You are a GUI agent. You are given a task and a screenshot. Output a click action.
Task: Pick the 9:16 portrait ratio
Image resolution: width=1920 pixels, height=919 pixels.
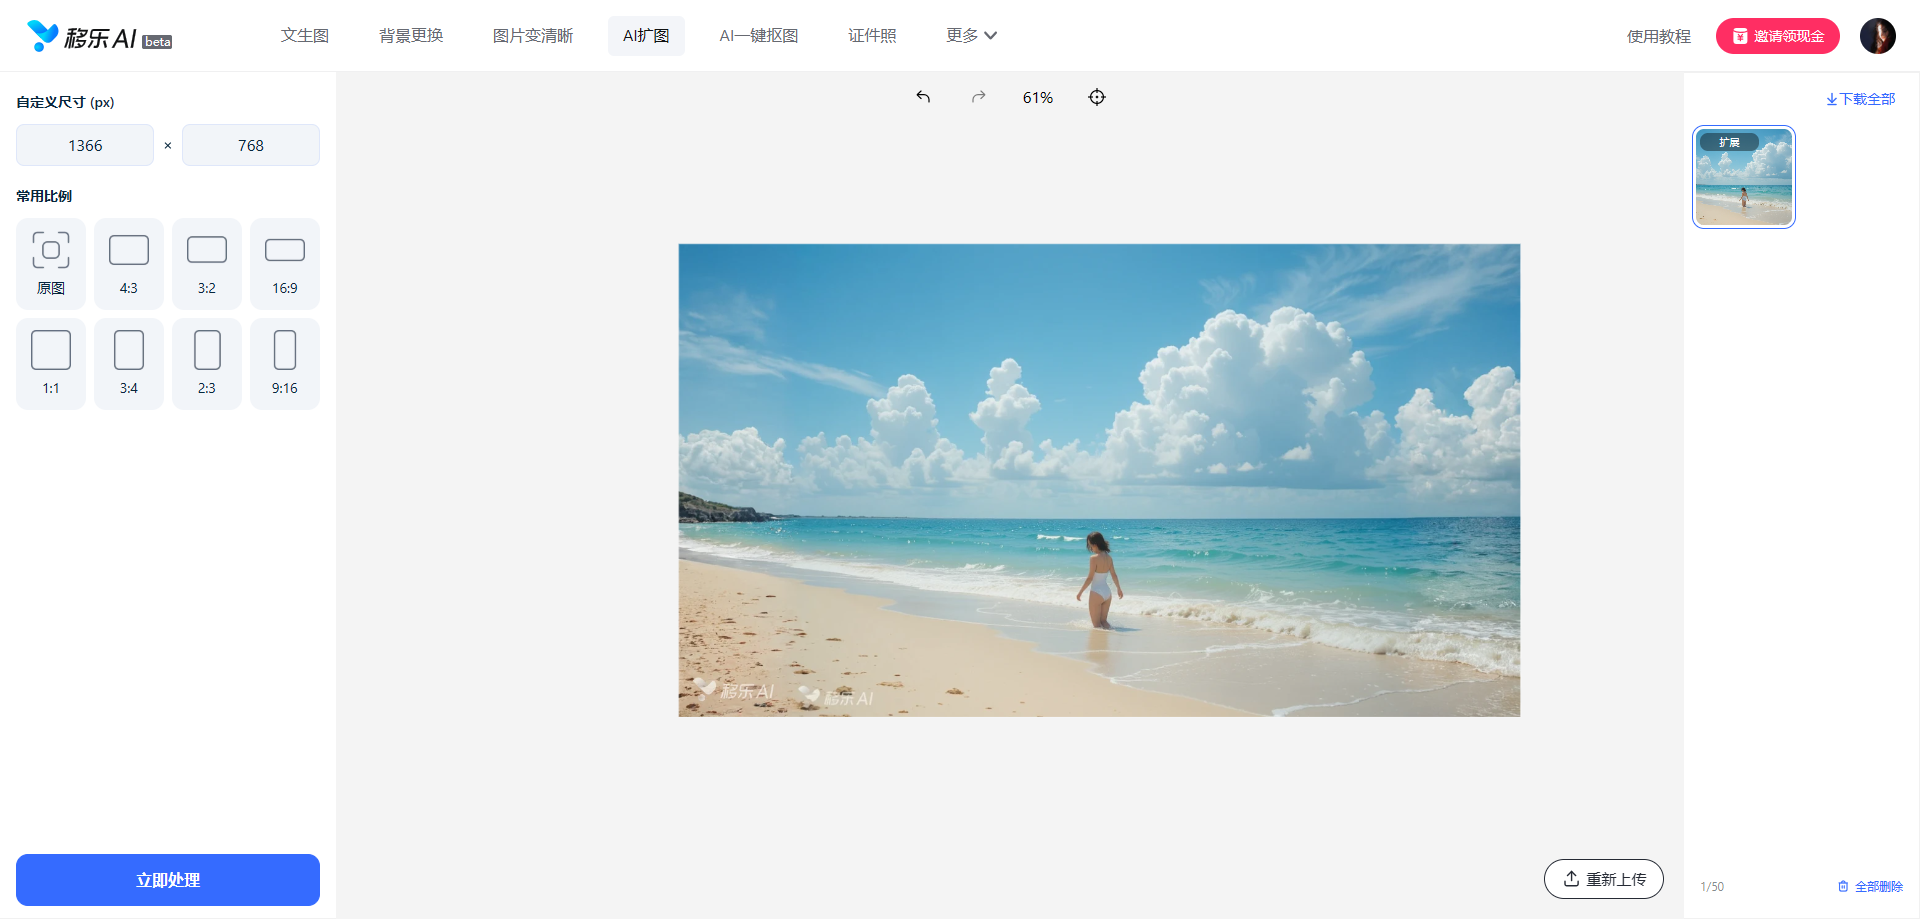285,363
